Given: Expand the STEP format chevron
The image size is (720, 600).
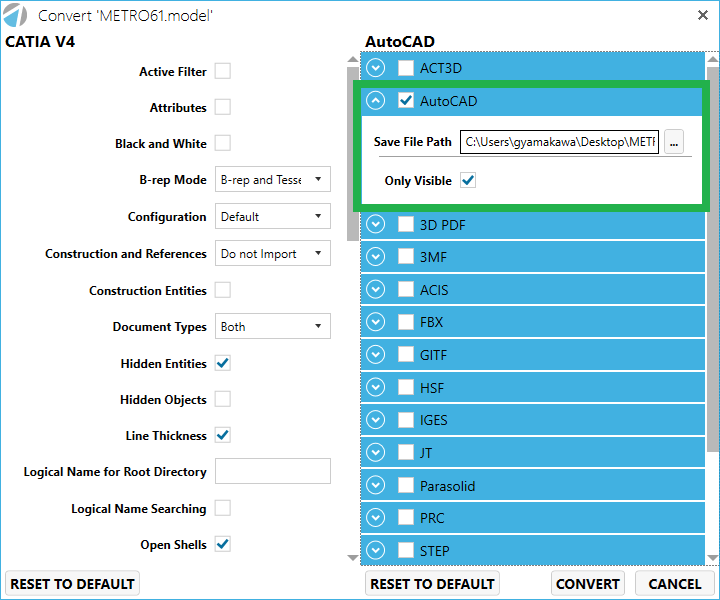Looking at the screenshot, I should point(376,550).
